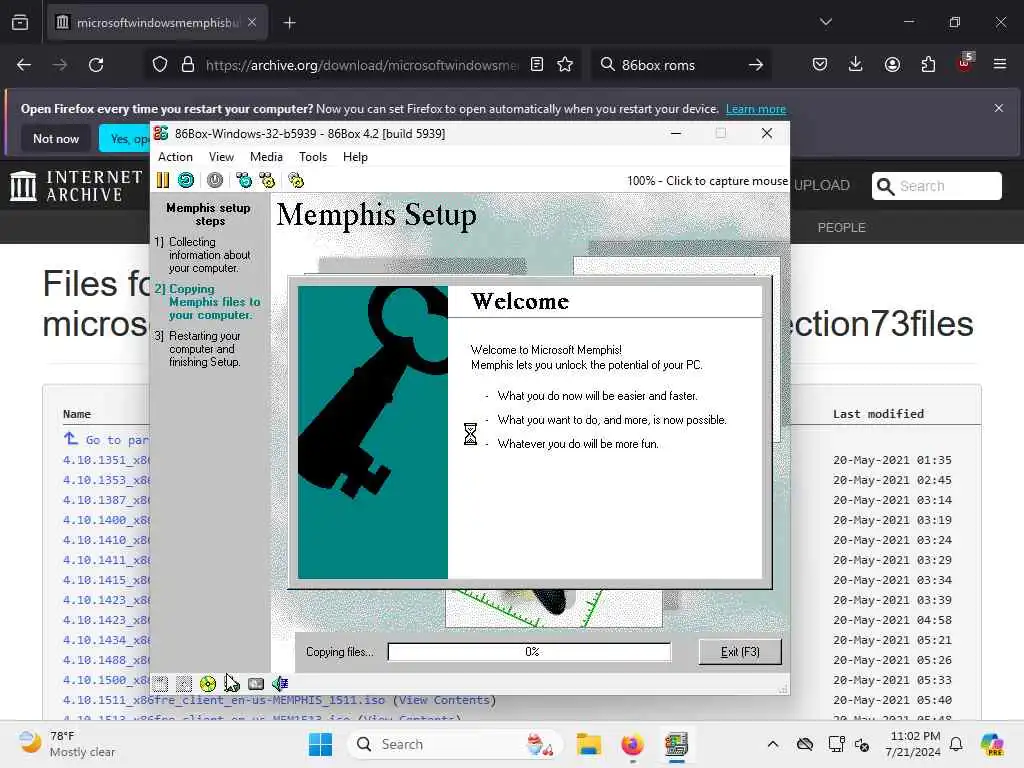Open new Firefox tab with plus button

[289, 23]
